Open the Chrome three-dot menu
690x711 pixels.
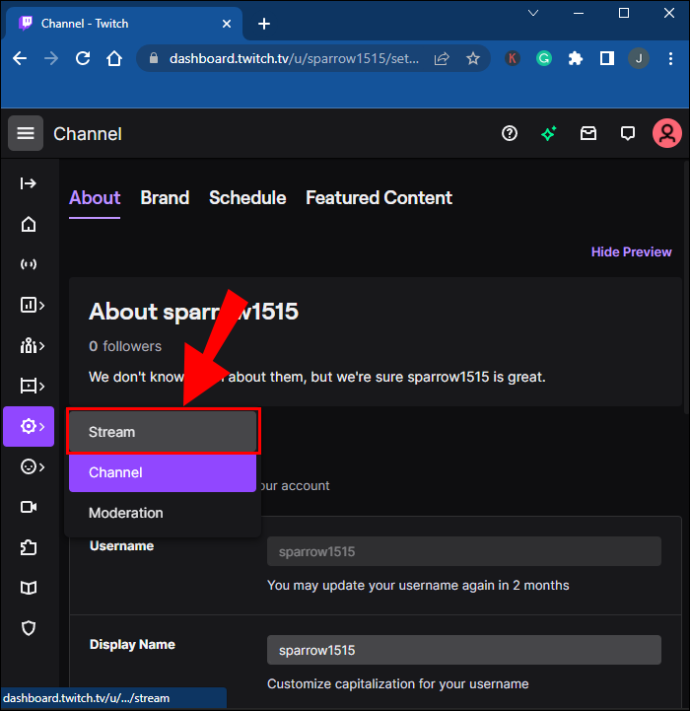(x=671, y=58)
